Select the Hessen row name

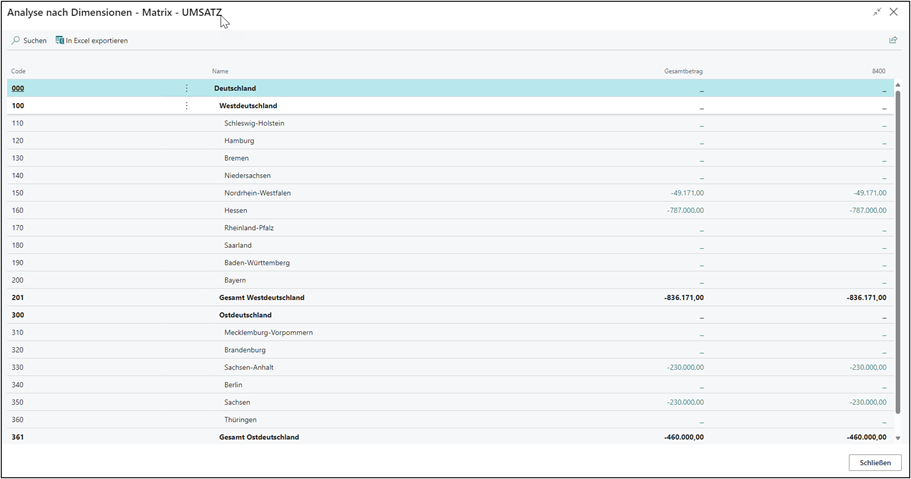[x=235, y=210]
